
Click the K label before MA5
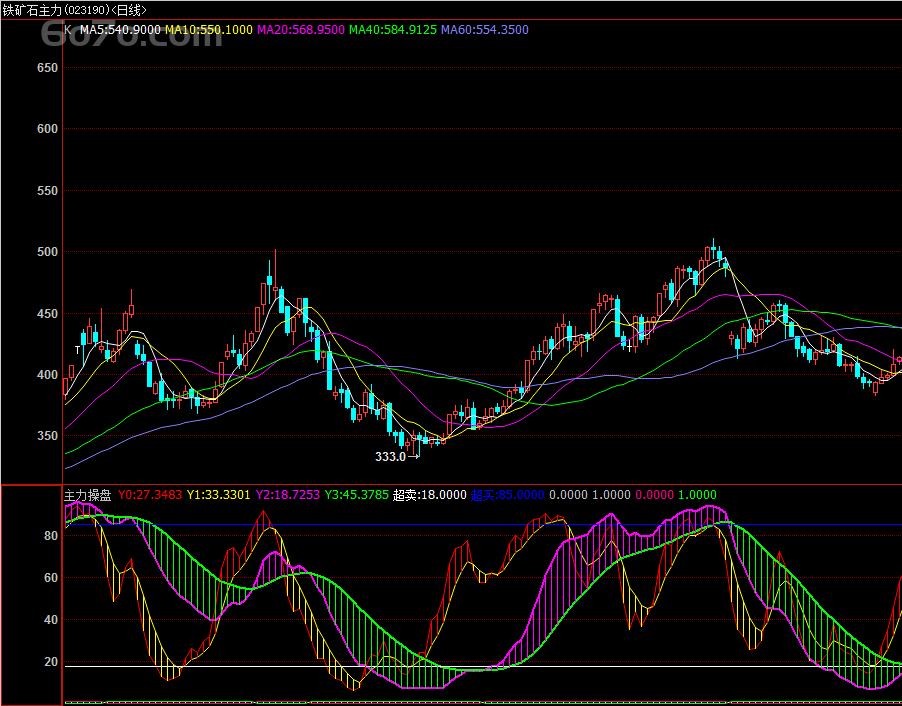pyautogui.click(x=68, y=30)
